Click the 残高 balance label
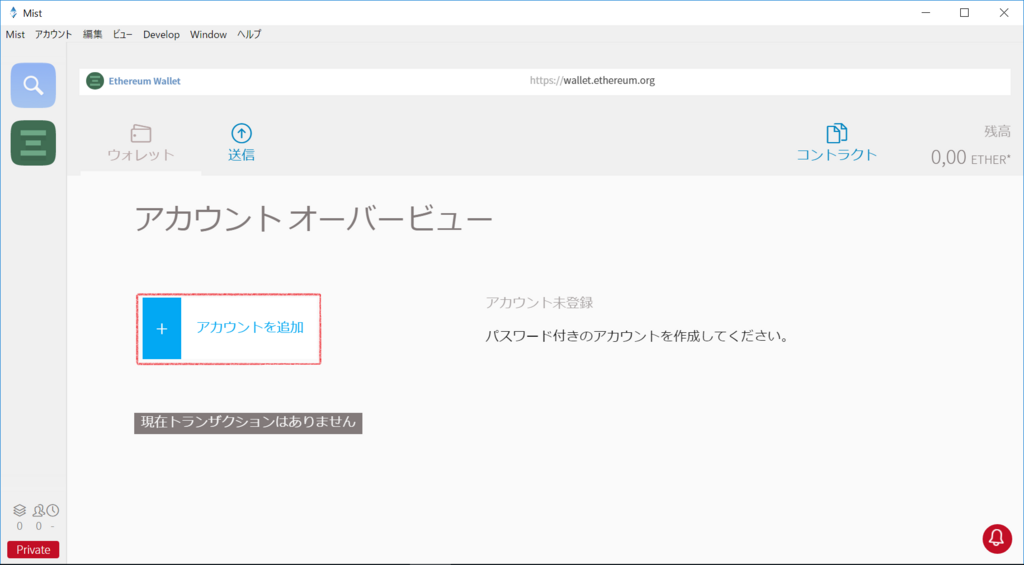The image size is (1024, 565). click(997, 131)
